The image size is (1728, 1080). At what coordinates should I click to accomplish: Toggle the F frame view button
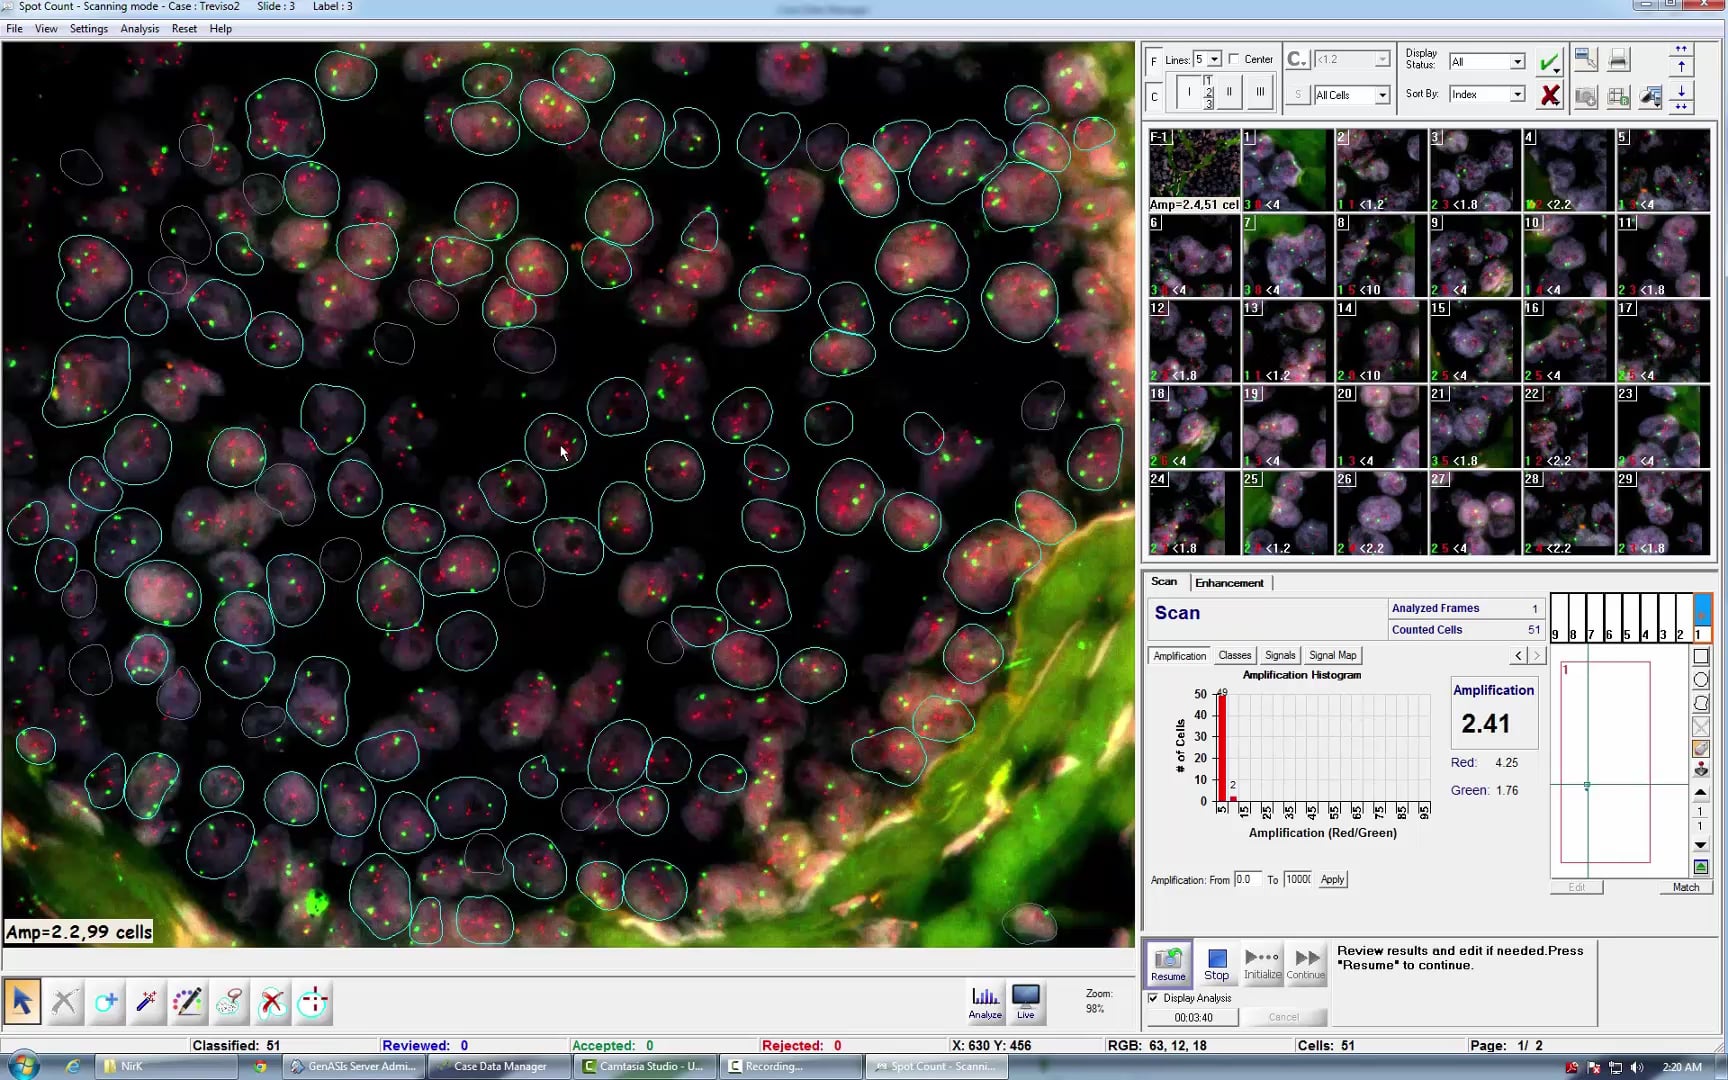pos(1154,61)
